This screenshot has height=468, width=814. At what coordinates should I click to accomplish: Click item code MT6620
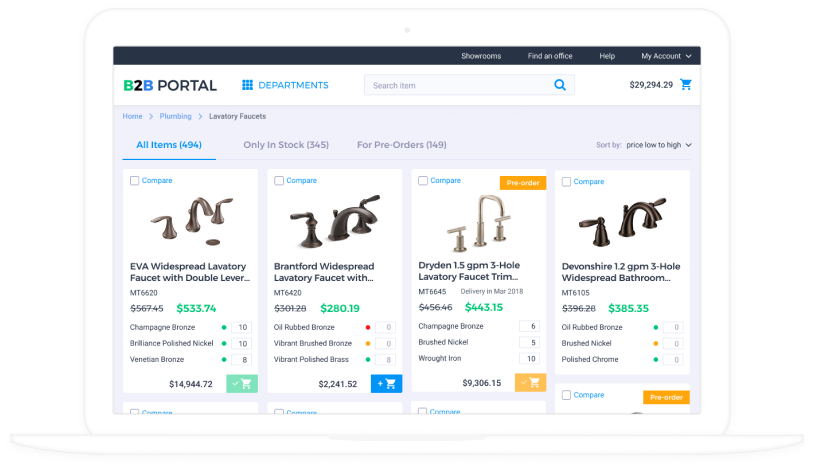[143, 293]
